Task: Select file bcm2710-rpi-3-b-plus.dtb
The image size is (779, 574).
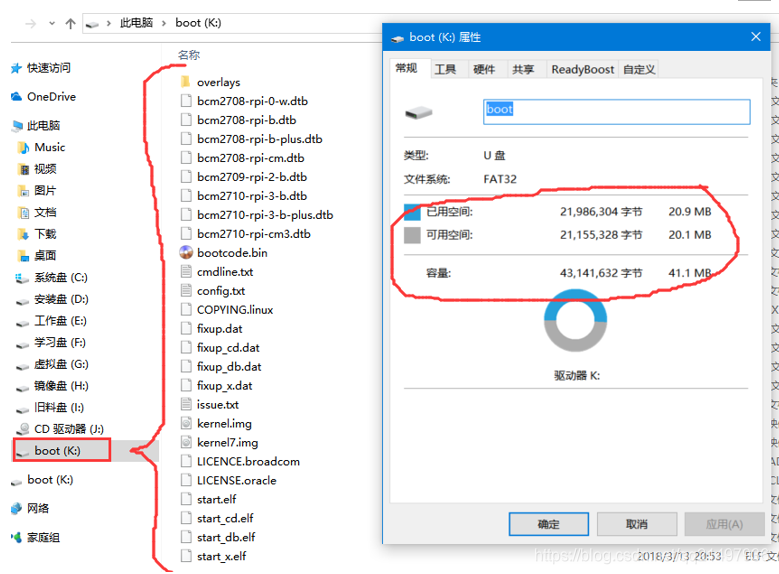Action: click(257, 215)
